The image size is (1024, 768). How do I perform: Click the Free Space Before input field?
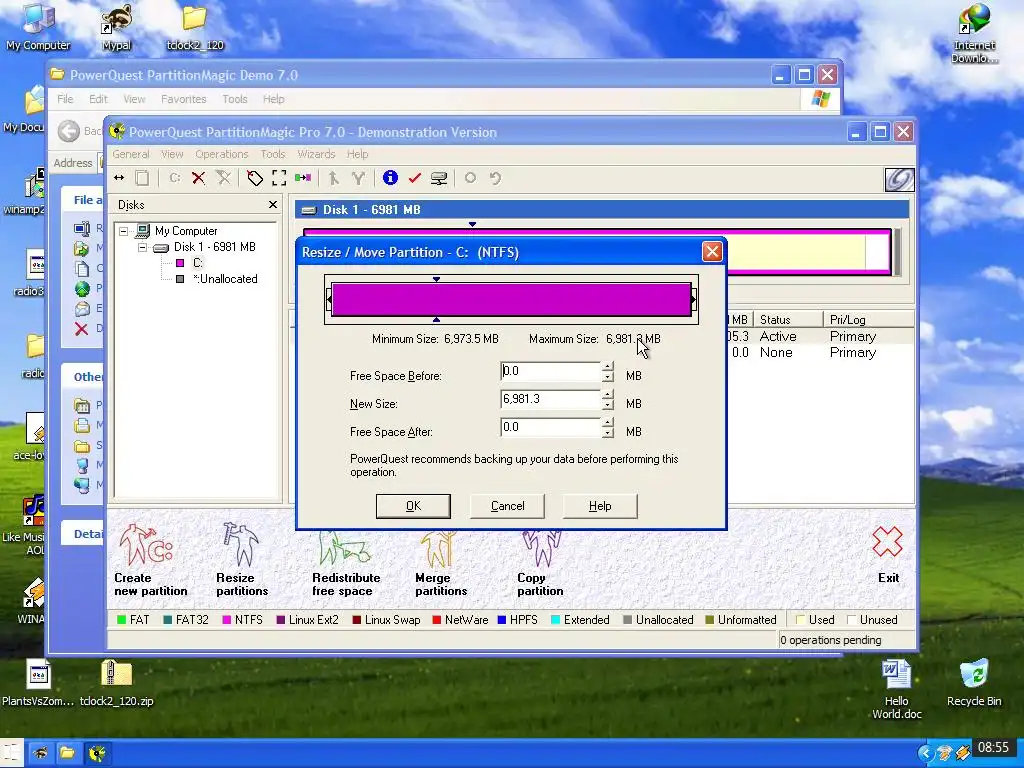551,372
